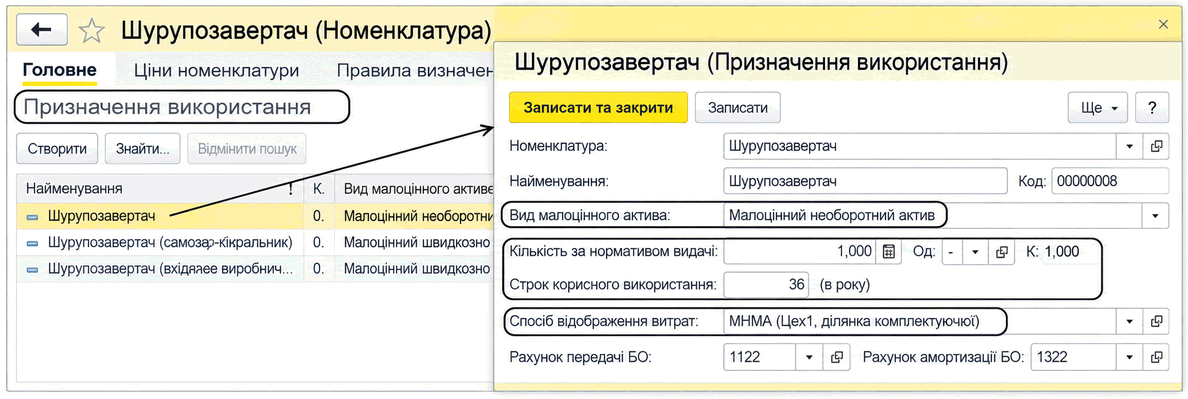Click the Строк корисного використання field
This screenshot has width=1188, height=399.
click(766, 285)
